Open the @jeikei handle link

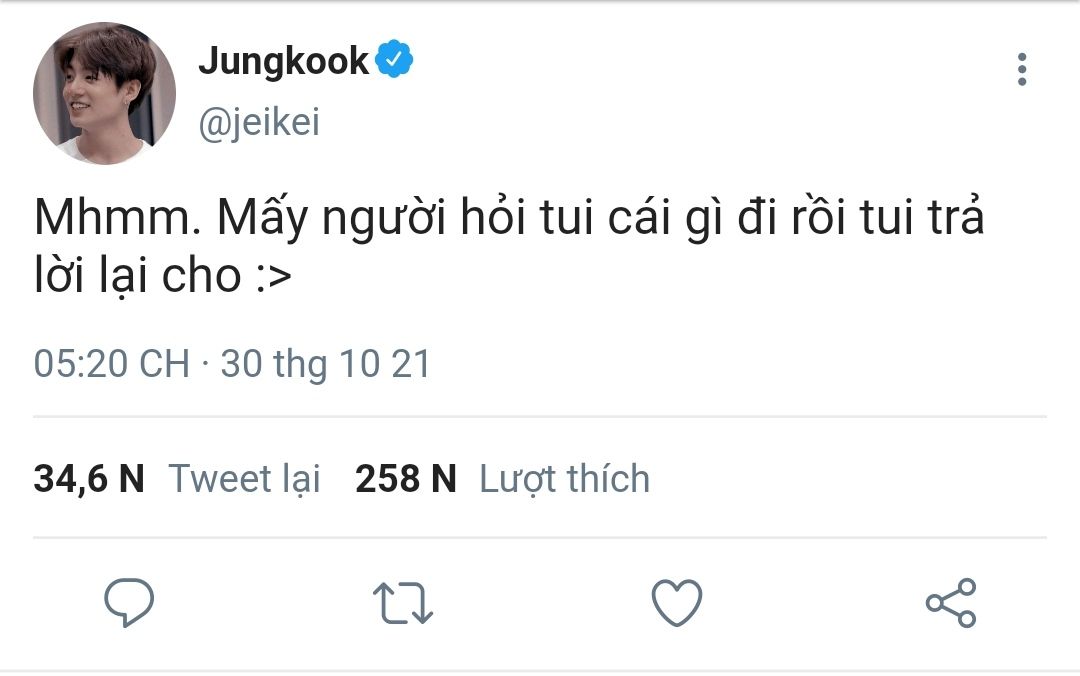click(259, 123)
